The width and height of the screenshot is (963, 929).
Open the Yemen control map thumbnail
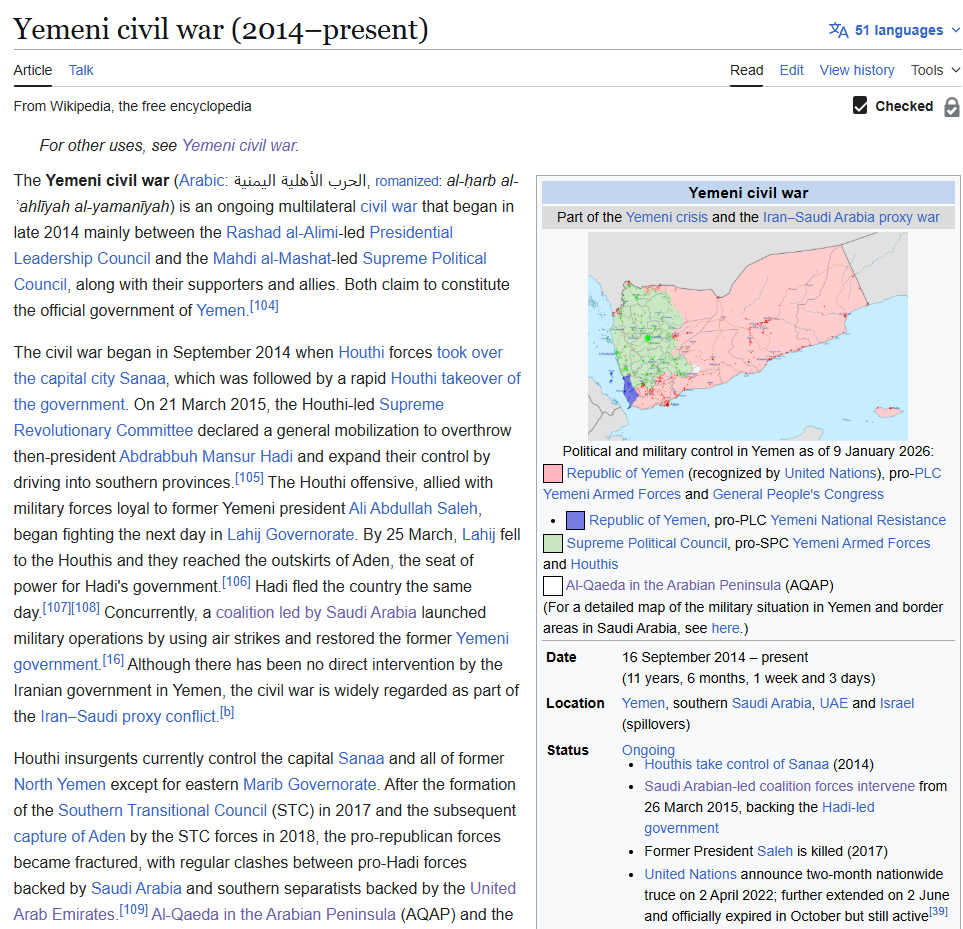747,336
